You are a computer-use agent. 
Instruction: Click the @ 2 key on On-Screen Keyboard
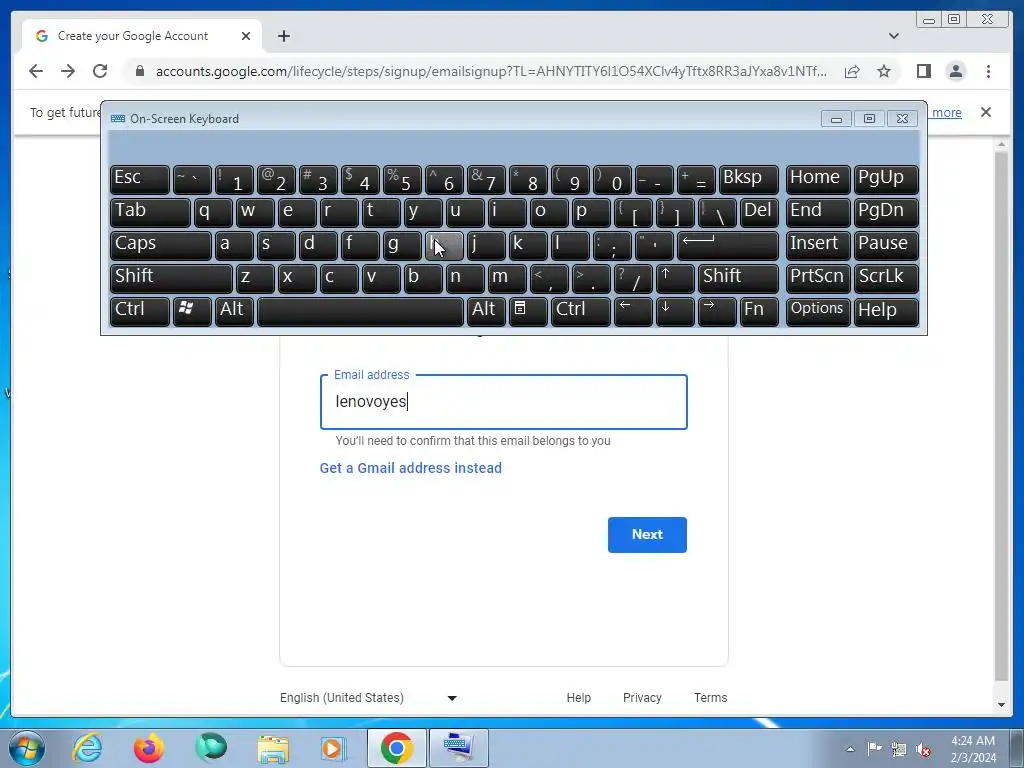coord(276,180)
